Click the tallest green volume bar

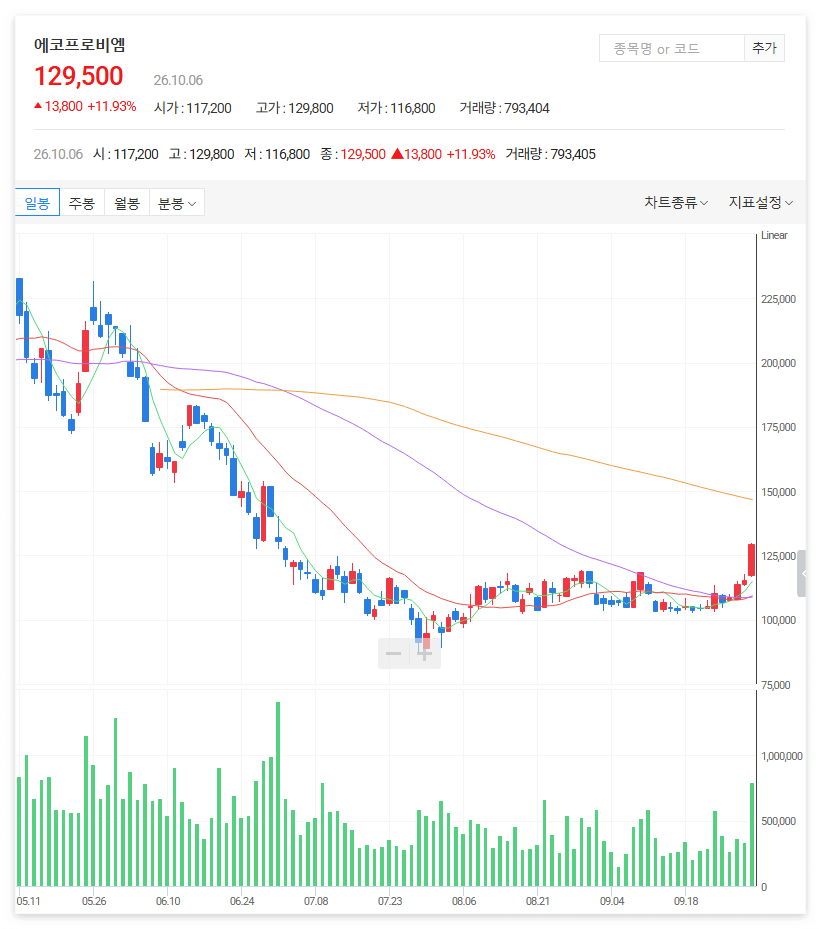(278, 794)
